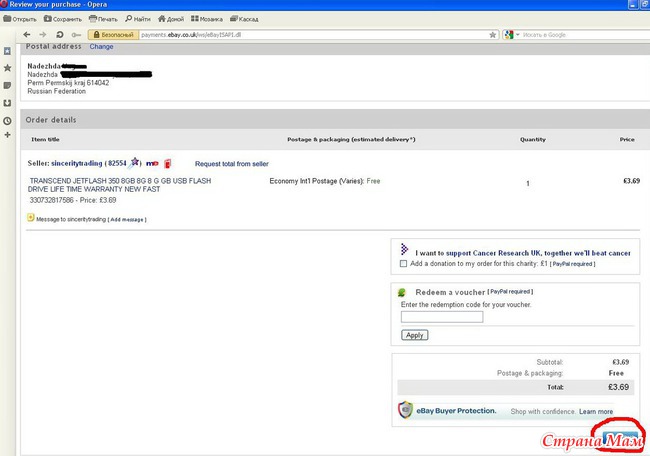Select item title TRANSCEND JETFLASH 350 text
Viewport: 650px width, 456px height.
(120, 185)
